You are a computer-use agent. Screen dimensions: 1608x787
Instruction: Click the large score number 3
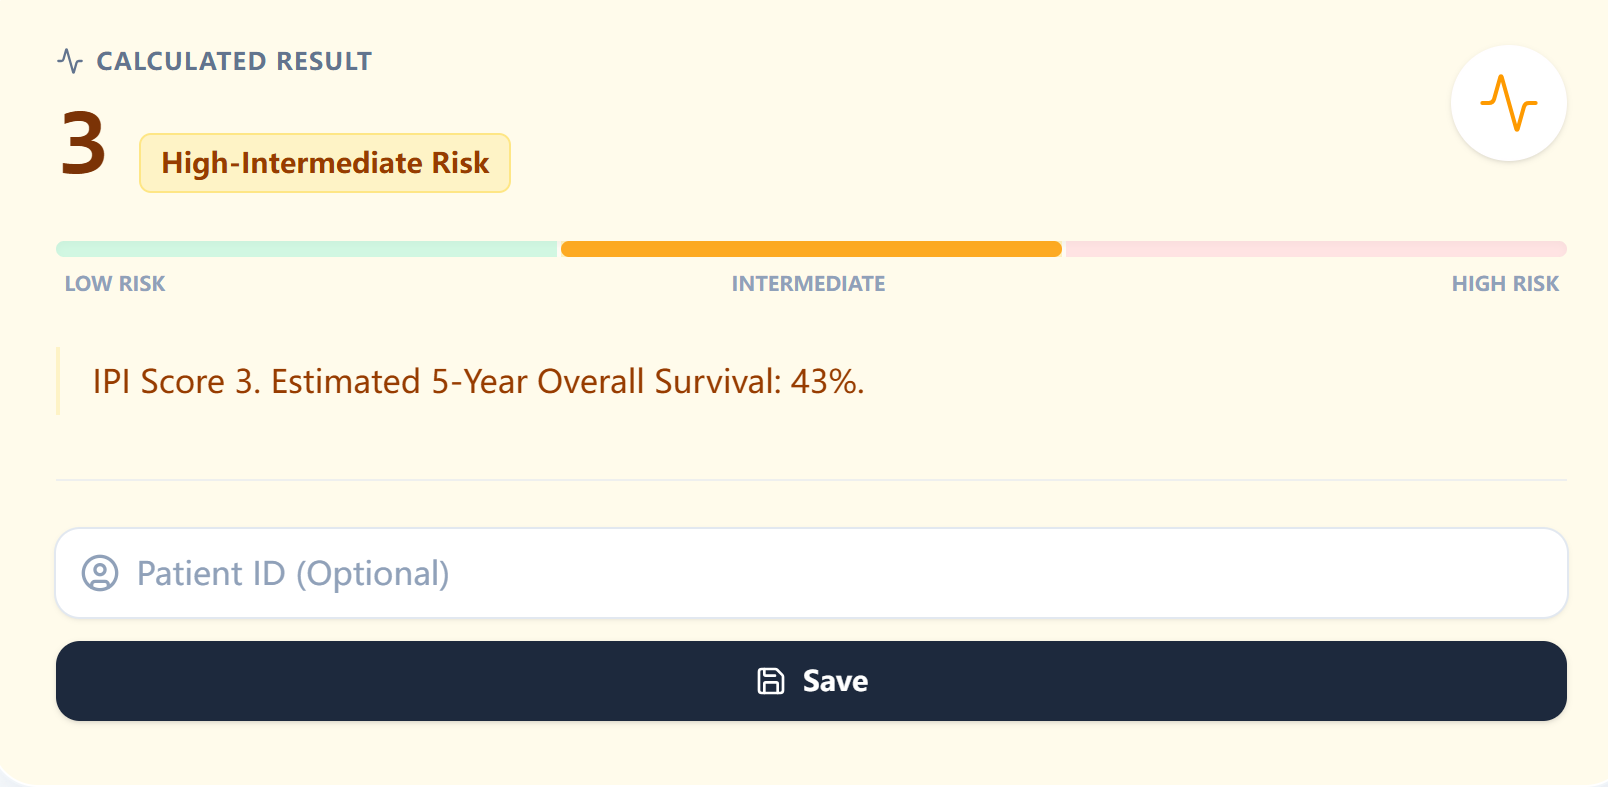(x=84, y=144)
